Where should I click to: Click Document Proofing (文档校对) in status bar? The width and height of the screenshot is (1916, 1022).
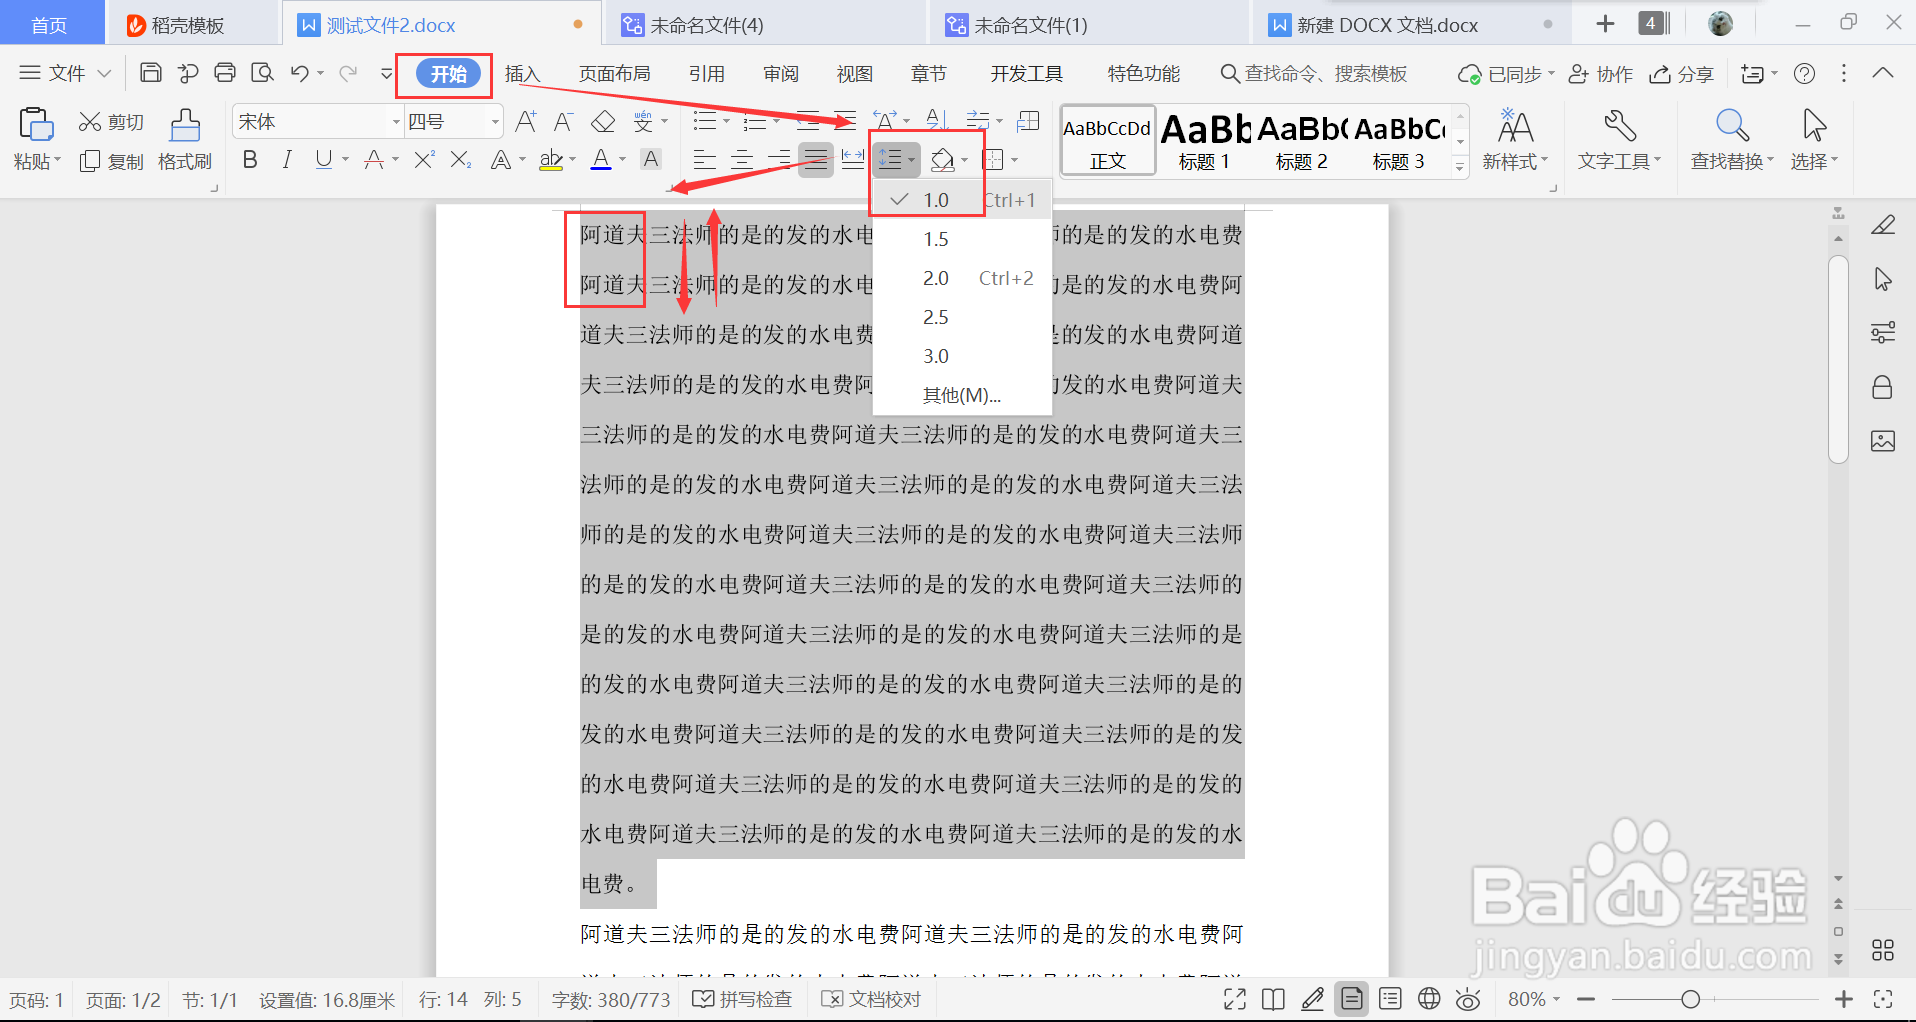click(x=871, y=999)
